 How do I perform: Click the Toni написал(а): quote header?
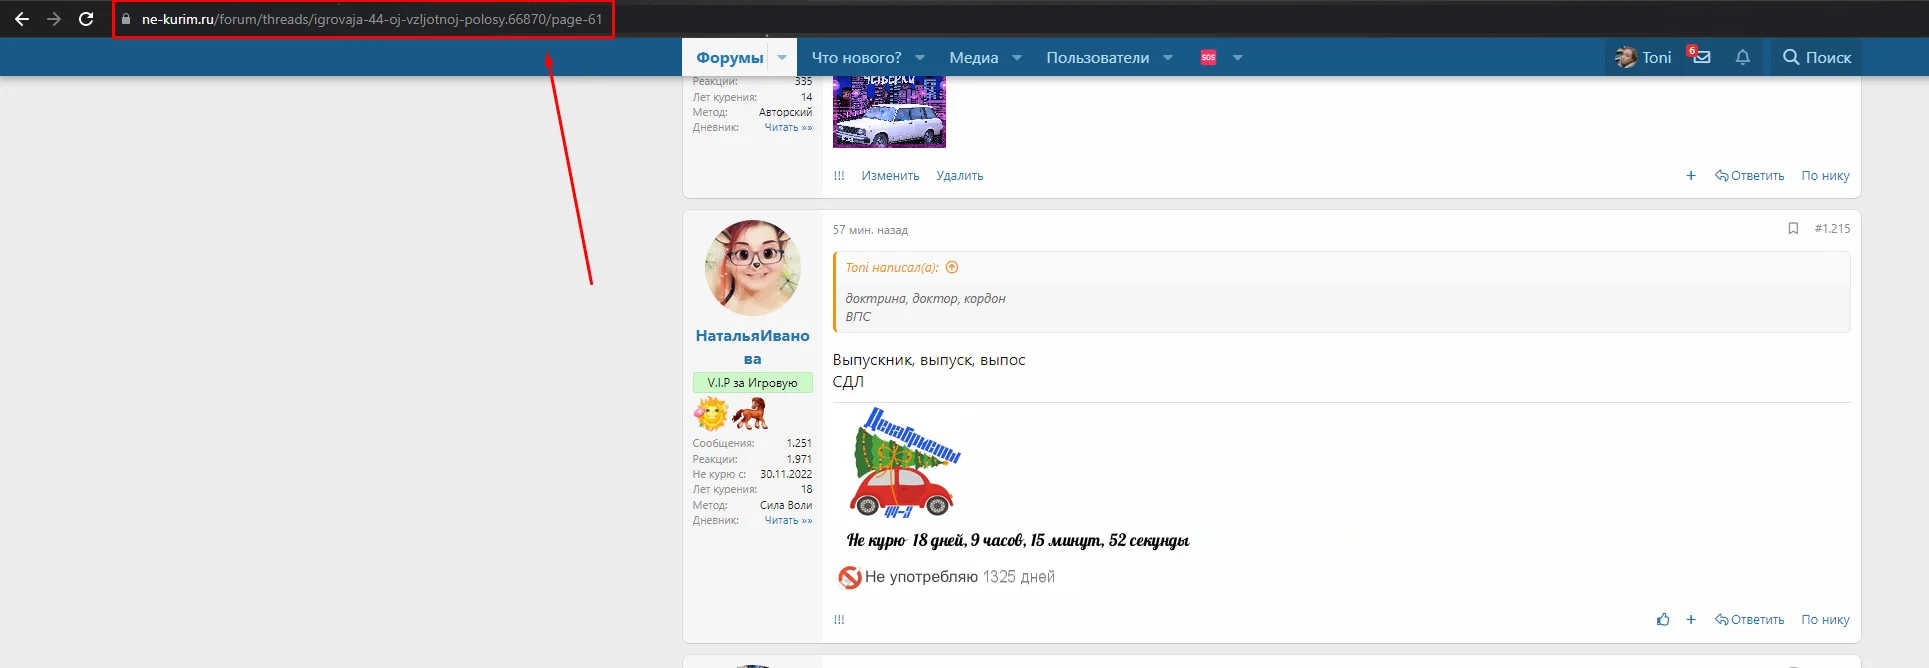pyautogui.click(x=892, y=268)
